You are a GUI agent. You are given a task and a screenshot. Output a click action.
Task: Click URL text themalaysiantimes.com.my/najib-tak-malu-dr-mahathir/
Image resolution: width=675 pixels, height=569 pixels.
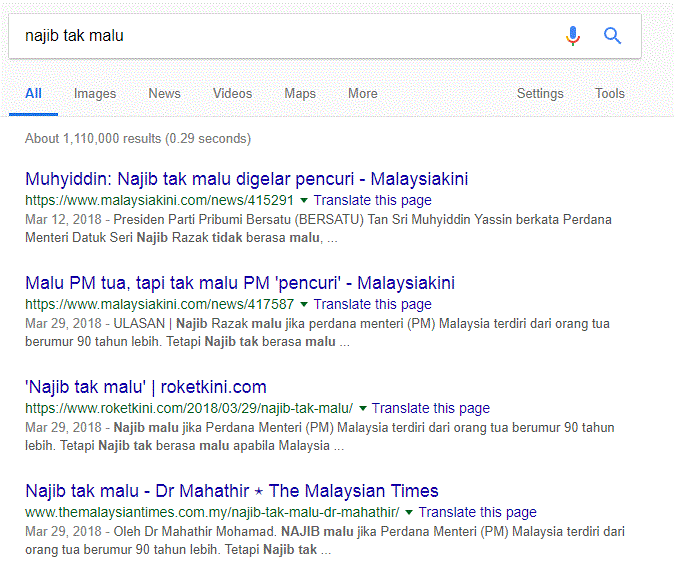click(x=212, y=513)
